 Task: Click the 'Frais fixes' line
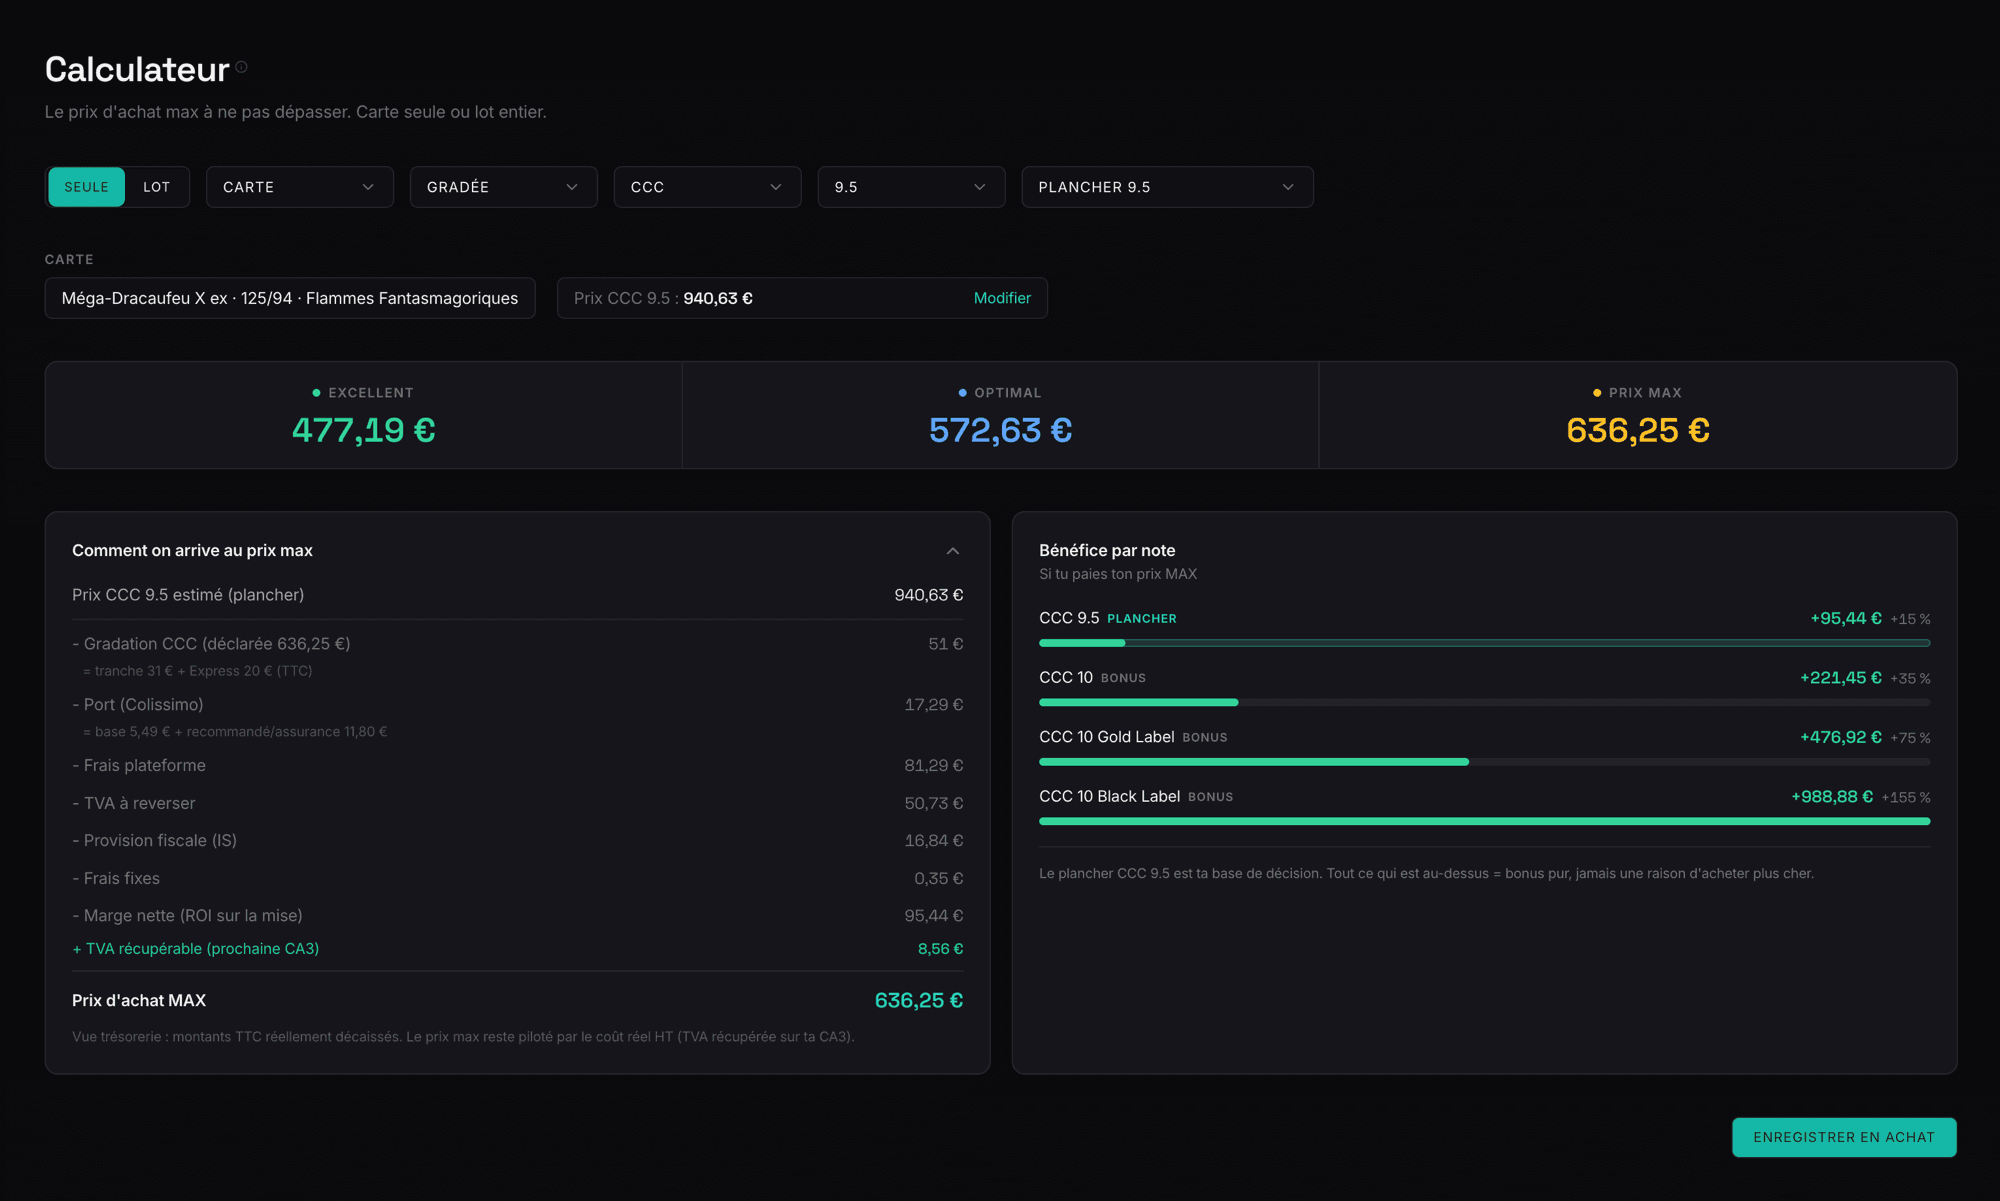517,878
